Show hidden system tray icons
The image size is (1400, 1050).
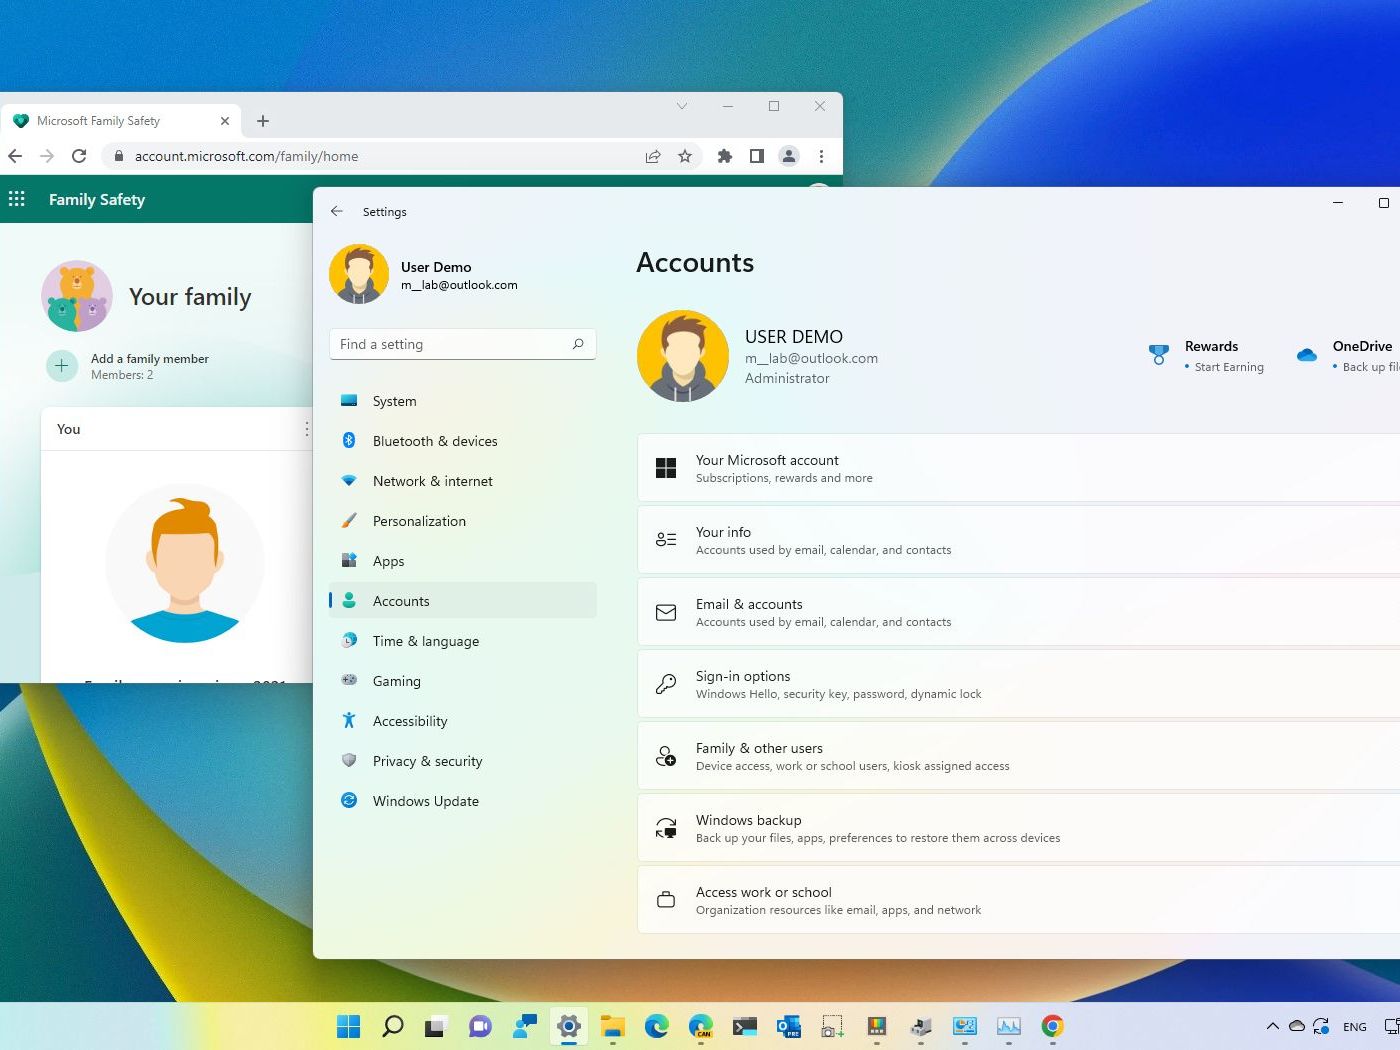click(1272, 1026)
